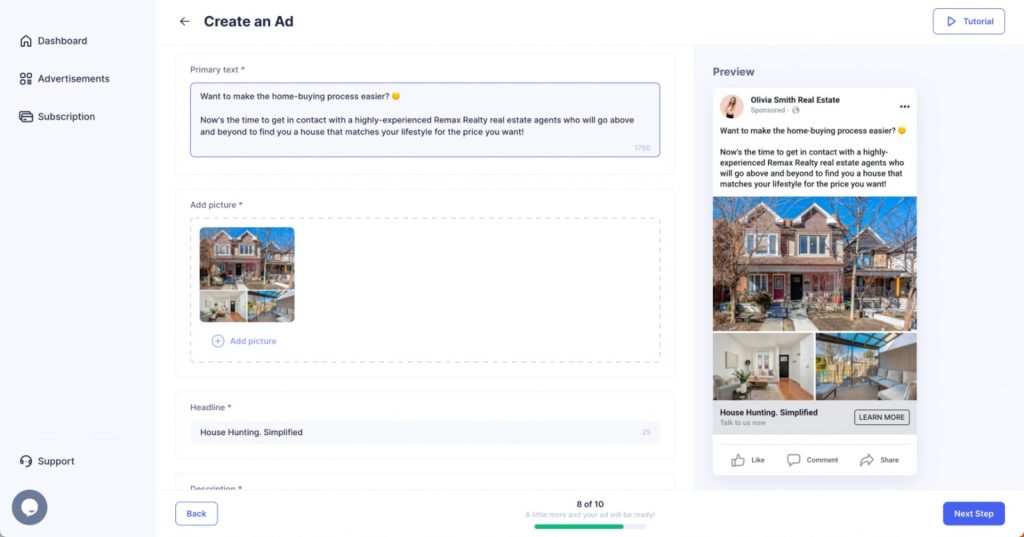The image size is (1024, 537).
Task: Edit the Headline input field
Action: [x=424, y=432]
